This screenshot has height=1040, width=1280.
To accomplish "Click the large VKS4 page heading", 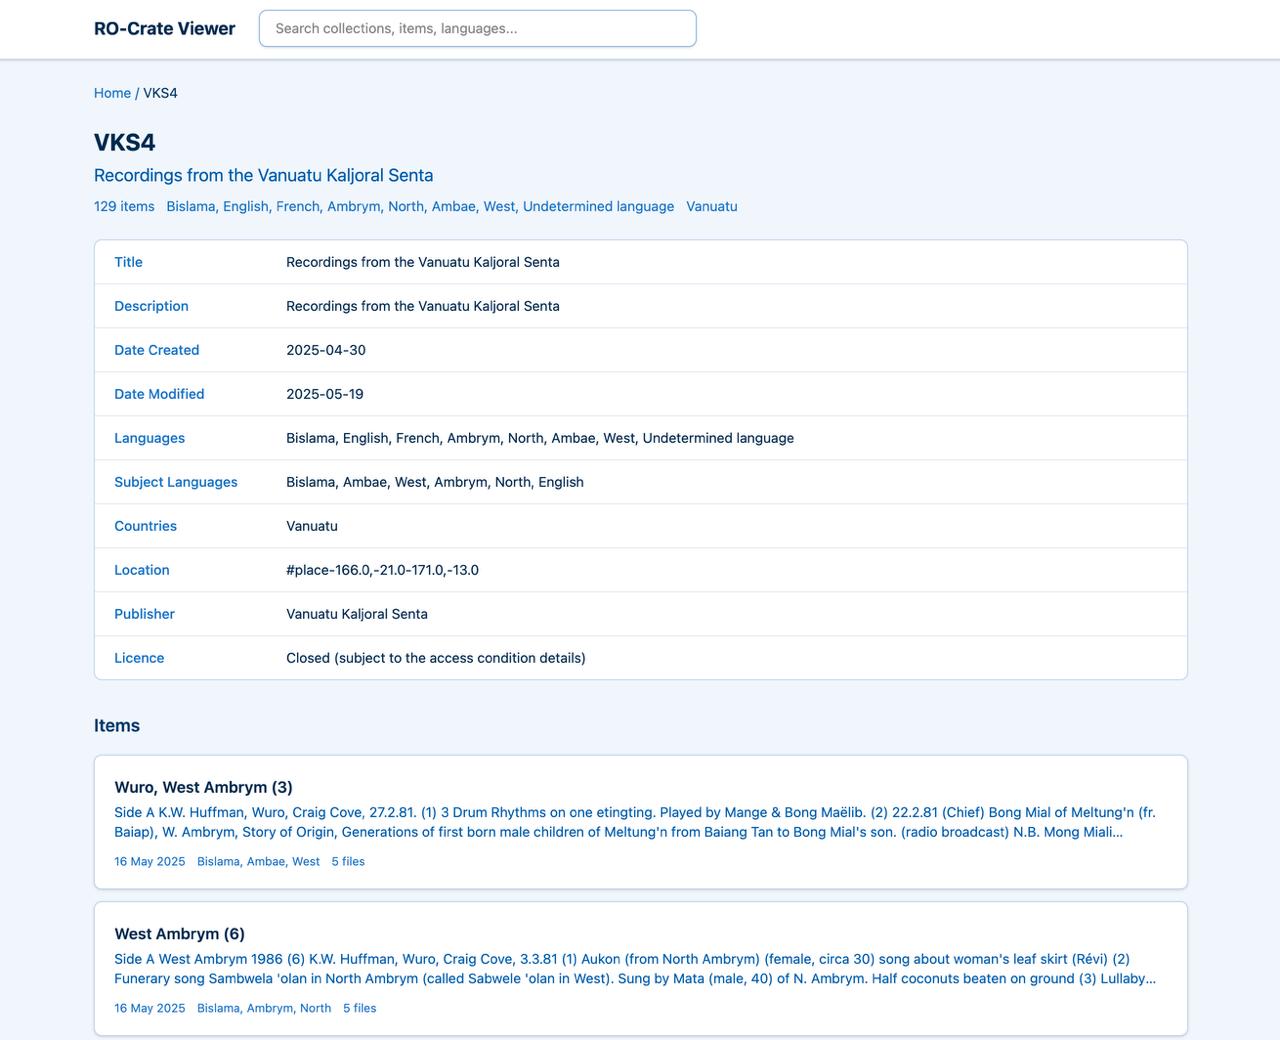I will pos(125,142).
